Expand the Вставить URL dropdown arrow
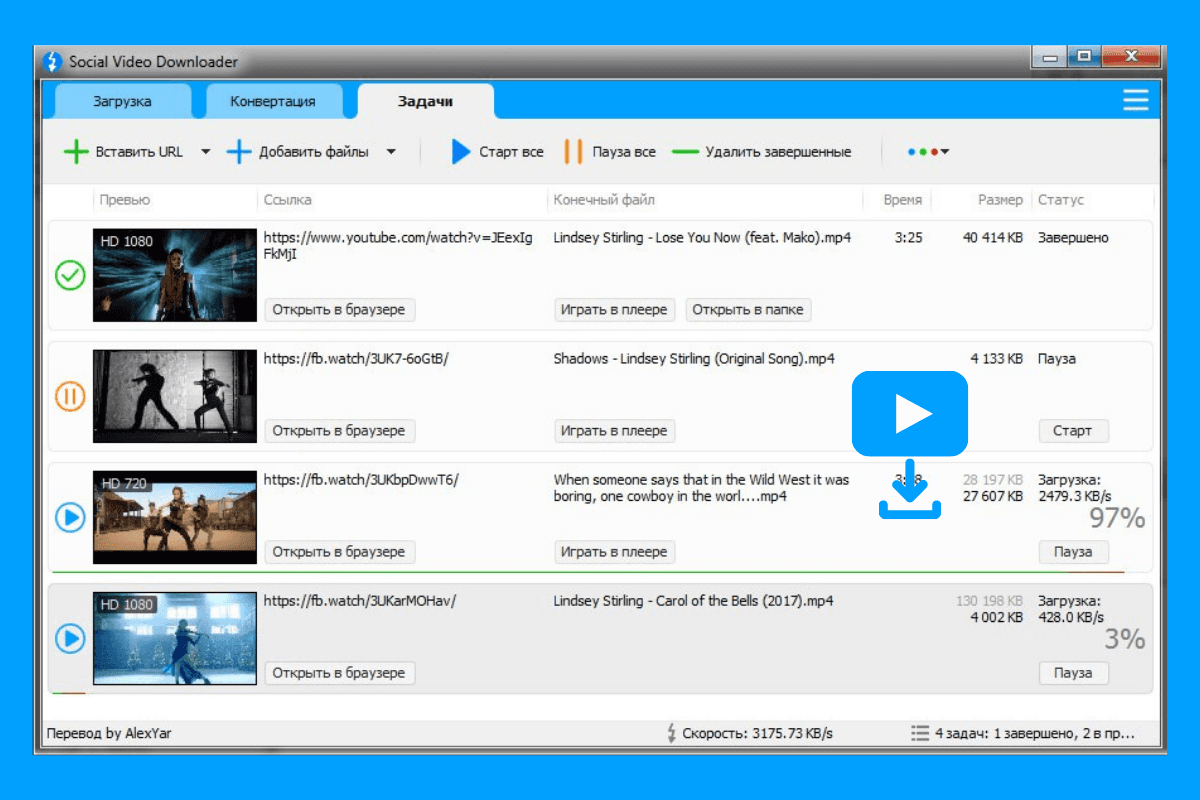The width and height of the screenshot is (1200, 800). pos(205,152)
